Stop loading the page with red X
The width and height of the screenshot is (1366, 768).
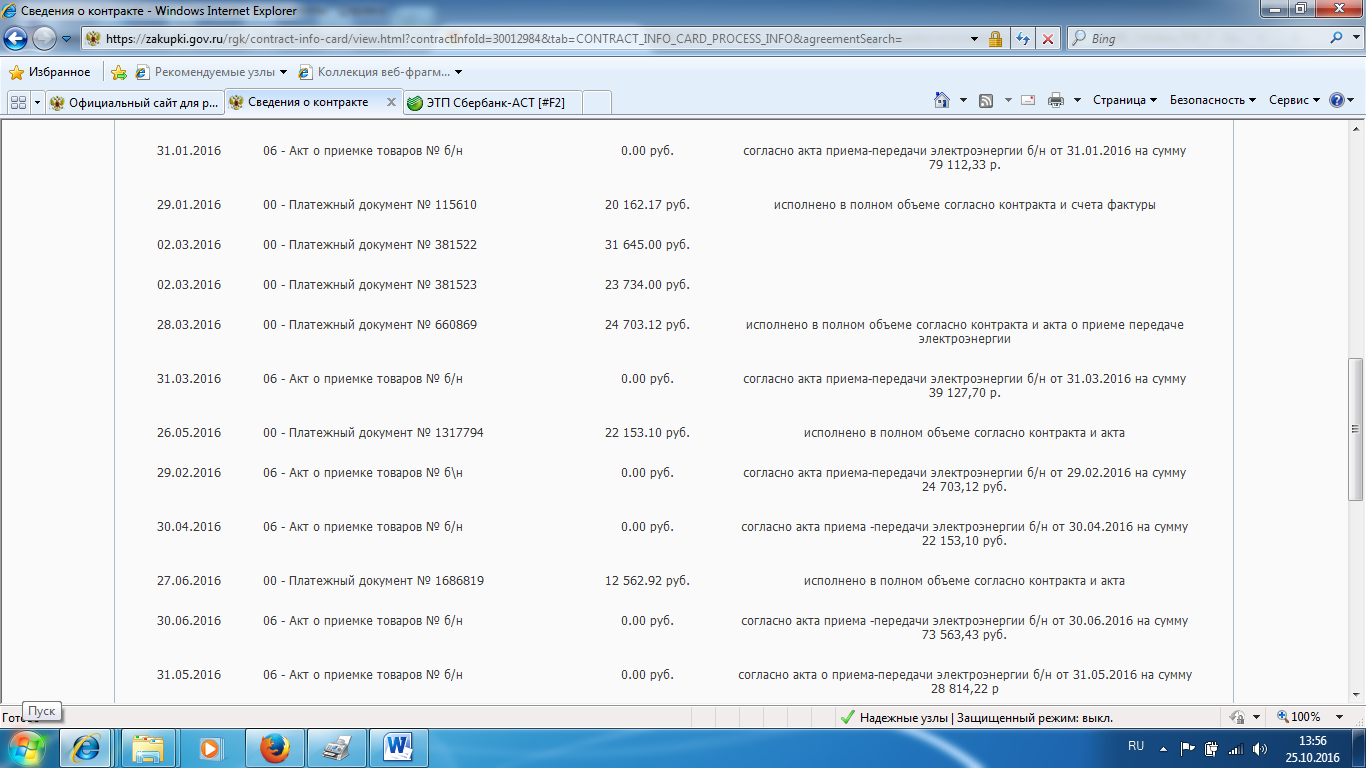[1047, 39]
